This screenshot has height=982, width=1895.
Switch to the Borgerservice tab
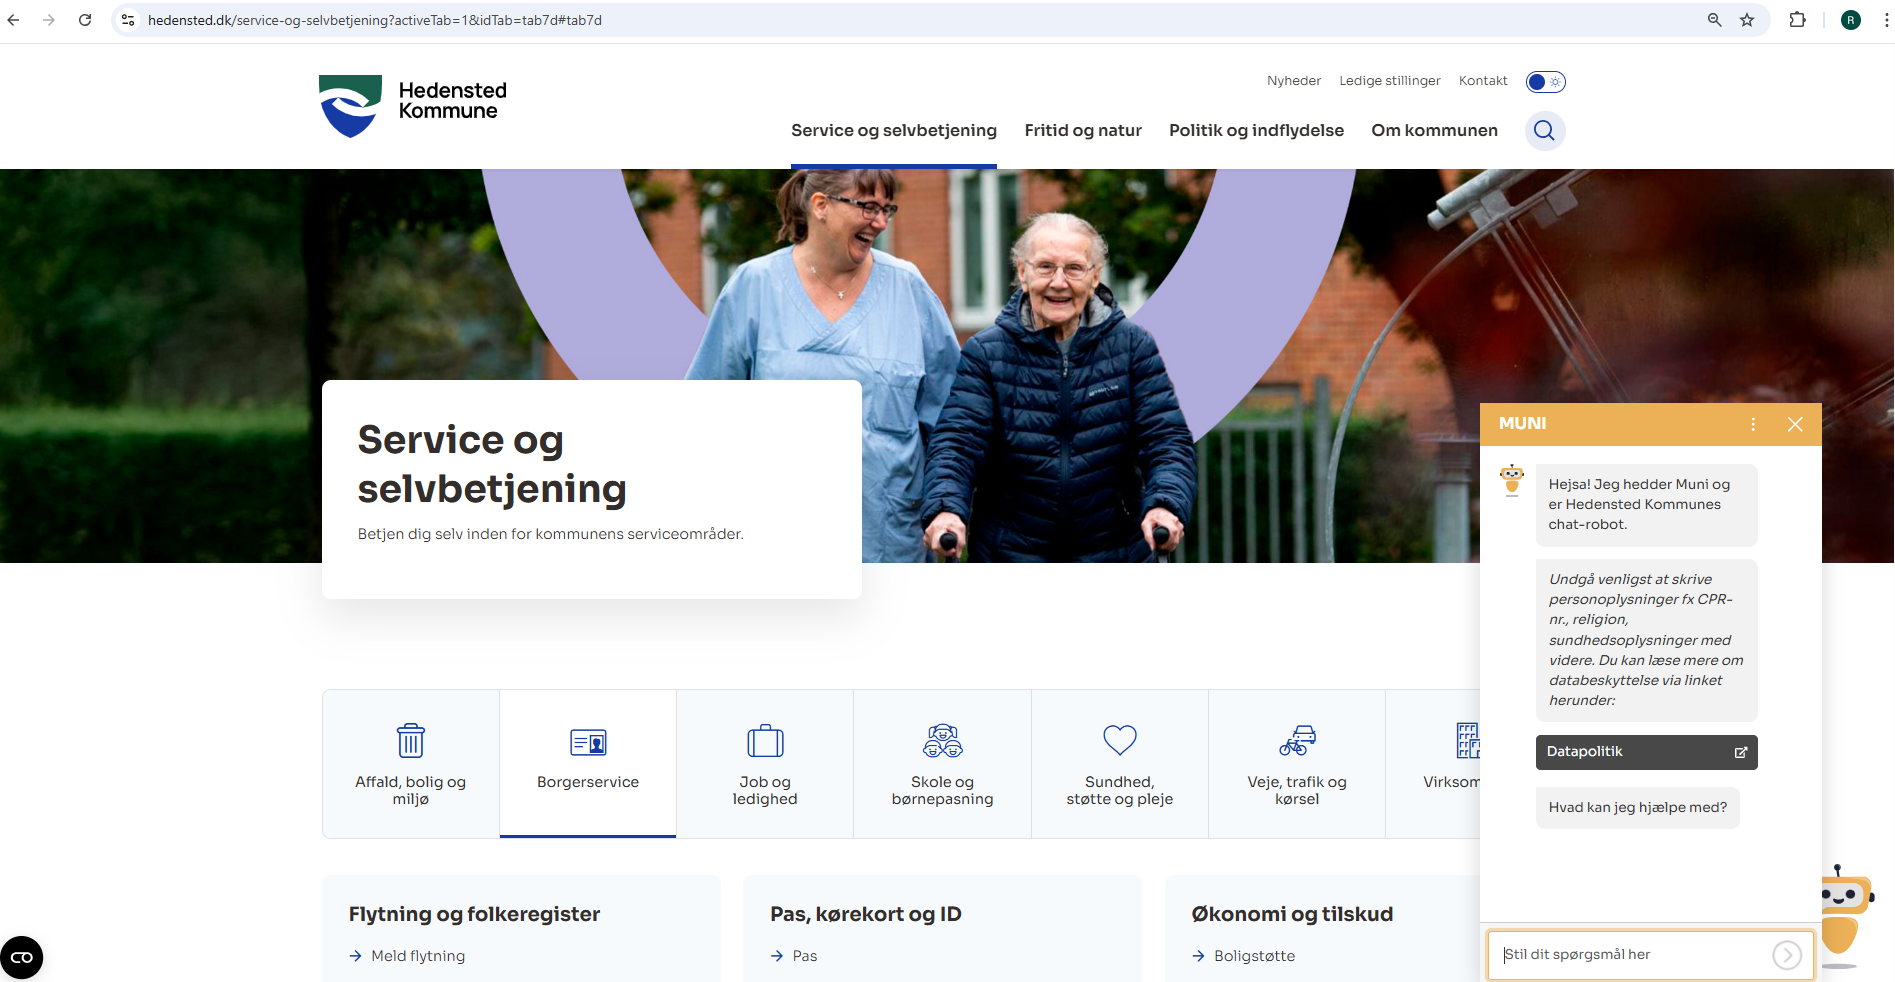pyautogui.click(x=588, y=763)
